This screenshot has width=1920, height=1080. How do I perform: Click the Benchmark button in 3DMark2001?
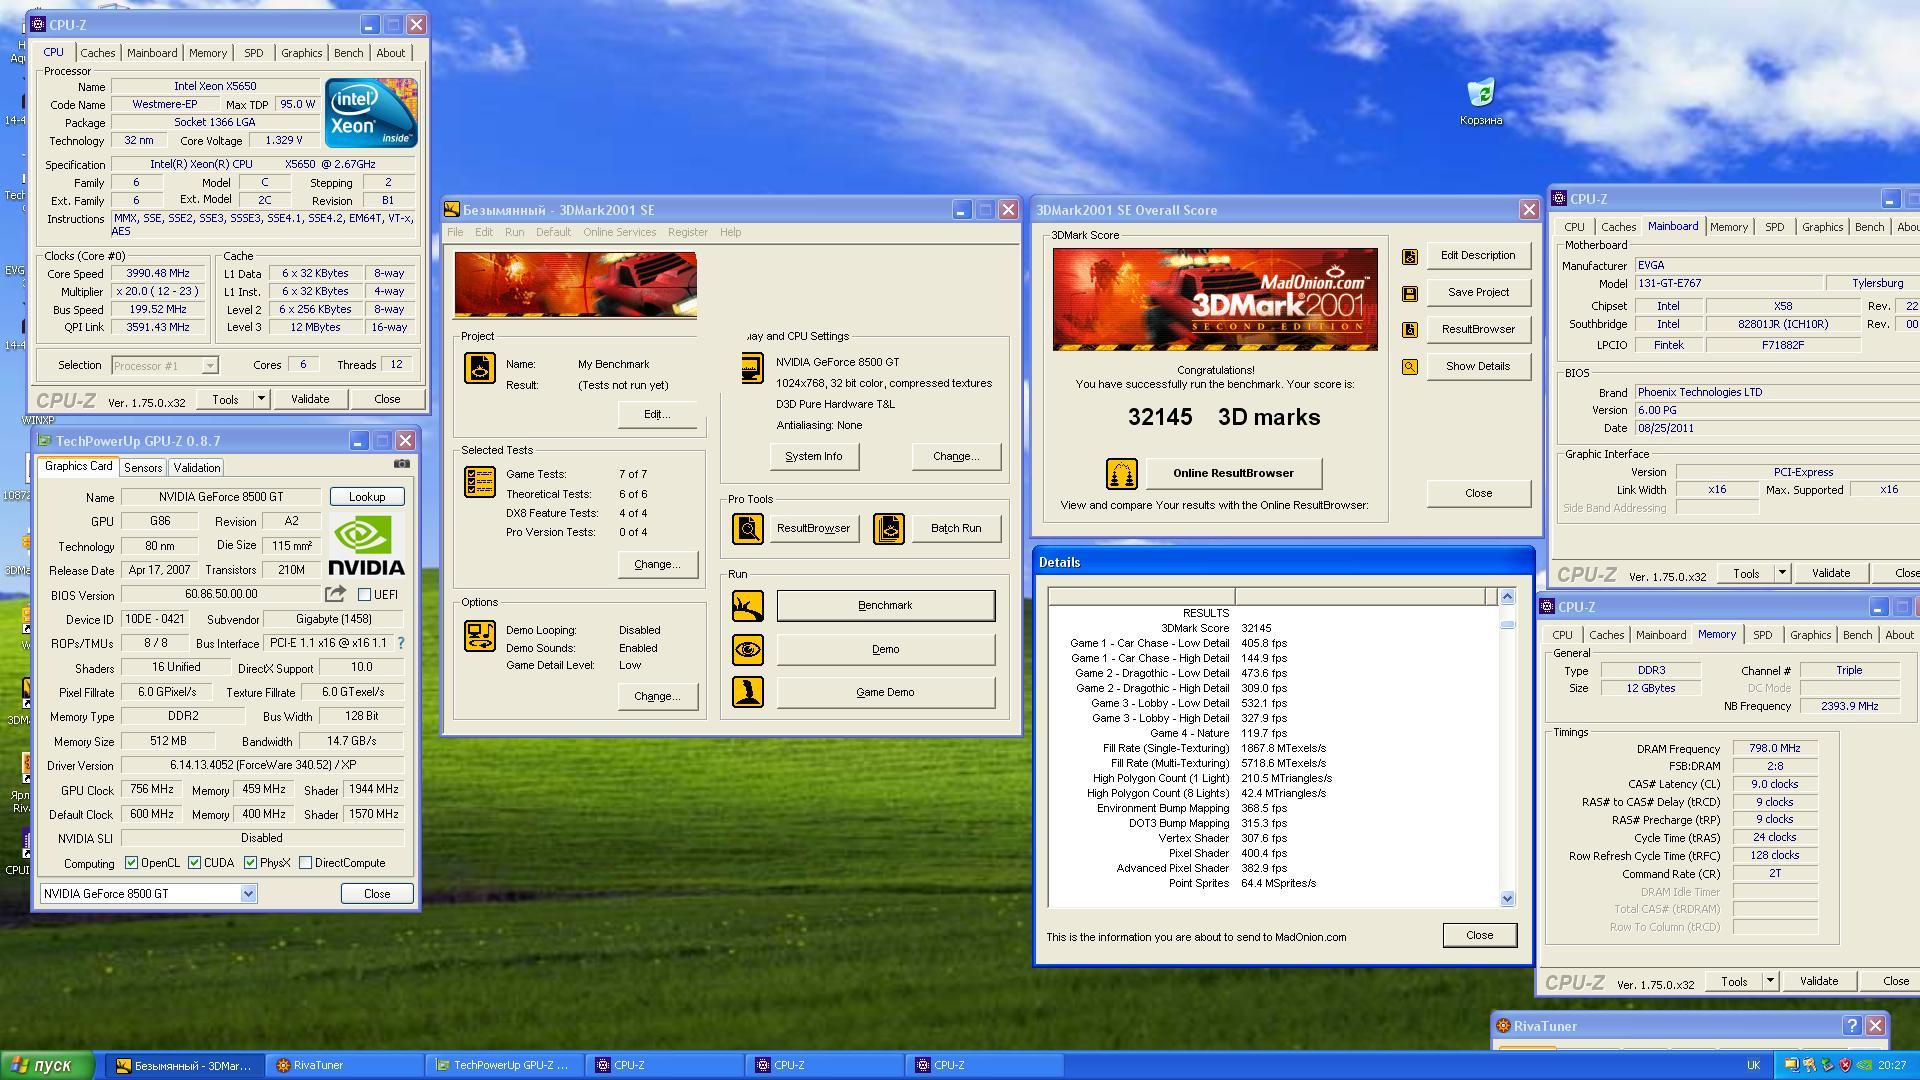(x=885, y=605)
